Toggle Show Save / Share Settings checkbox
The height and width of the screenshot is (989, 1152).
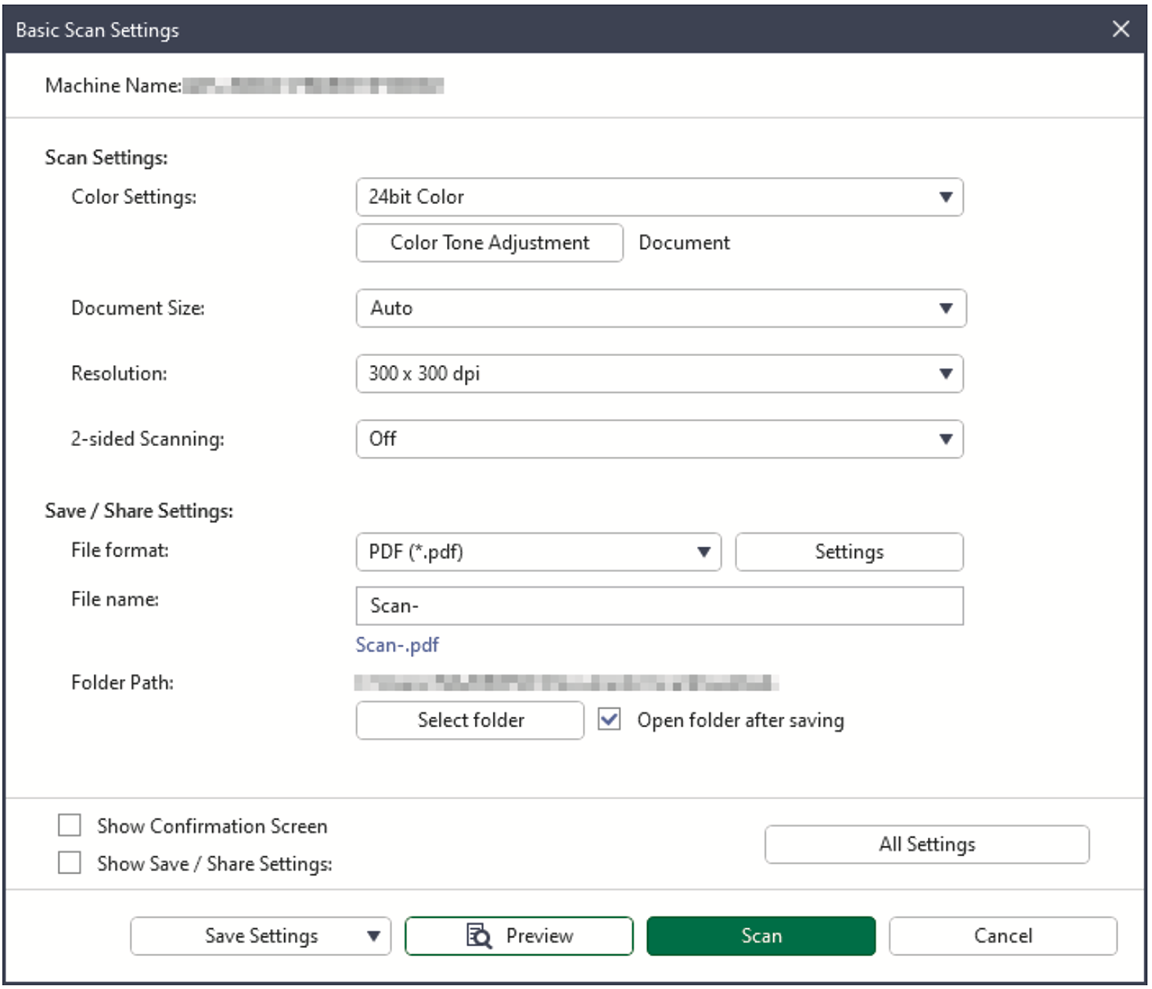coord(70,863)
